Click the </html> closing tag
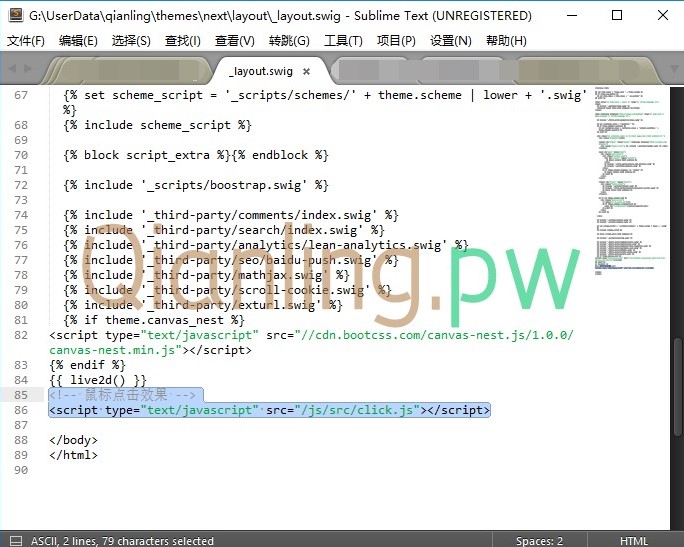Image resolution: width=684 pixels, height=547 pixels. 73,455
